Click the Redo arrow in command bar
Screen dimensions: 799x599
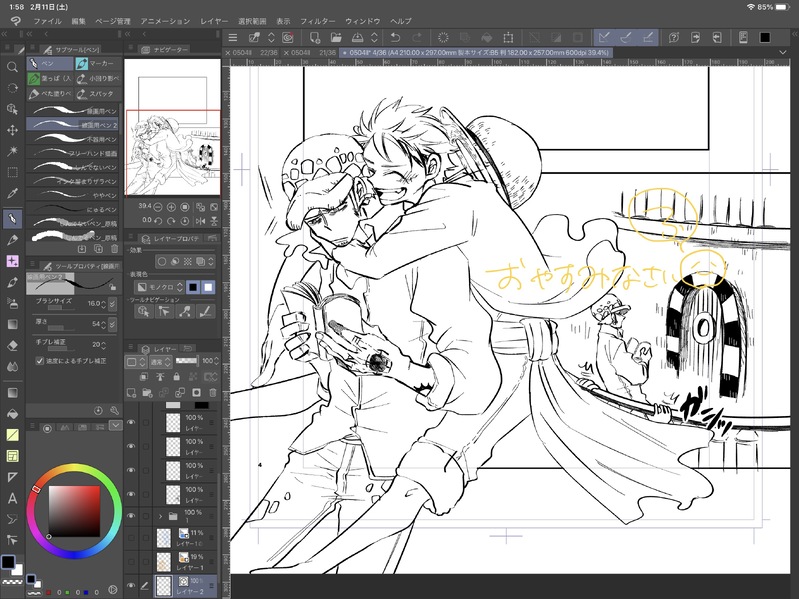click(417, 37)
